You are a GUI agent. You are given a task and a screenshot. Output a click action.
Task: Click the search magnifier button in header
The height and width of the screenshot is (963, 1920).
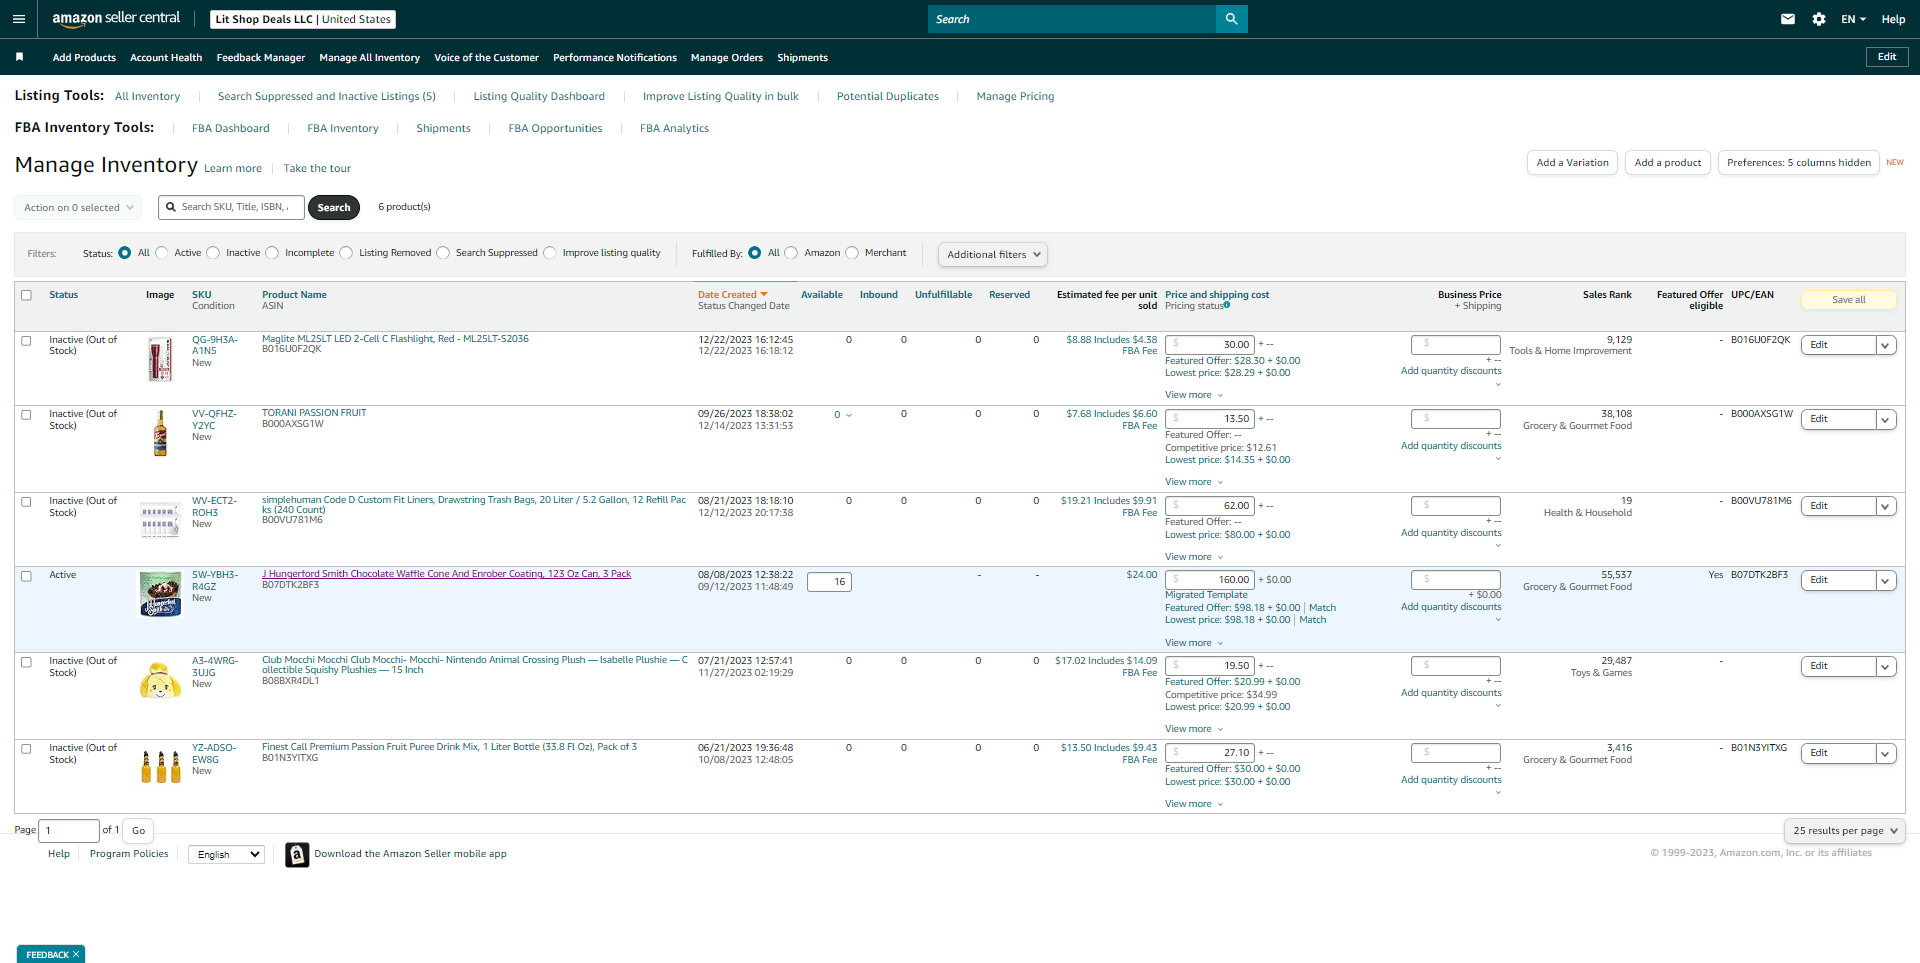click(1231, 19)
